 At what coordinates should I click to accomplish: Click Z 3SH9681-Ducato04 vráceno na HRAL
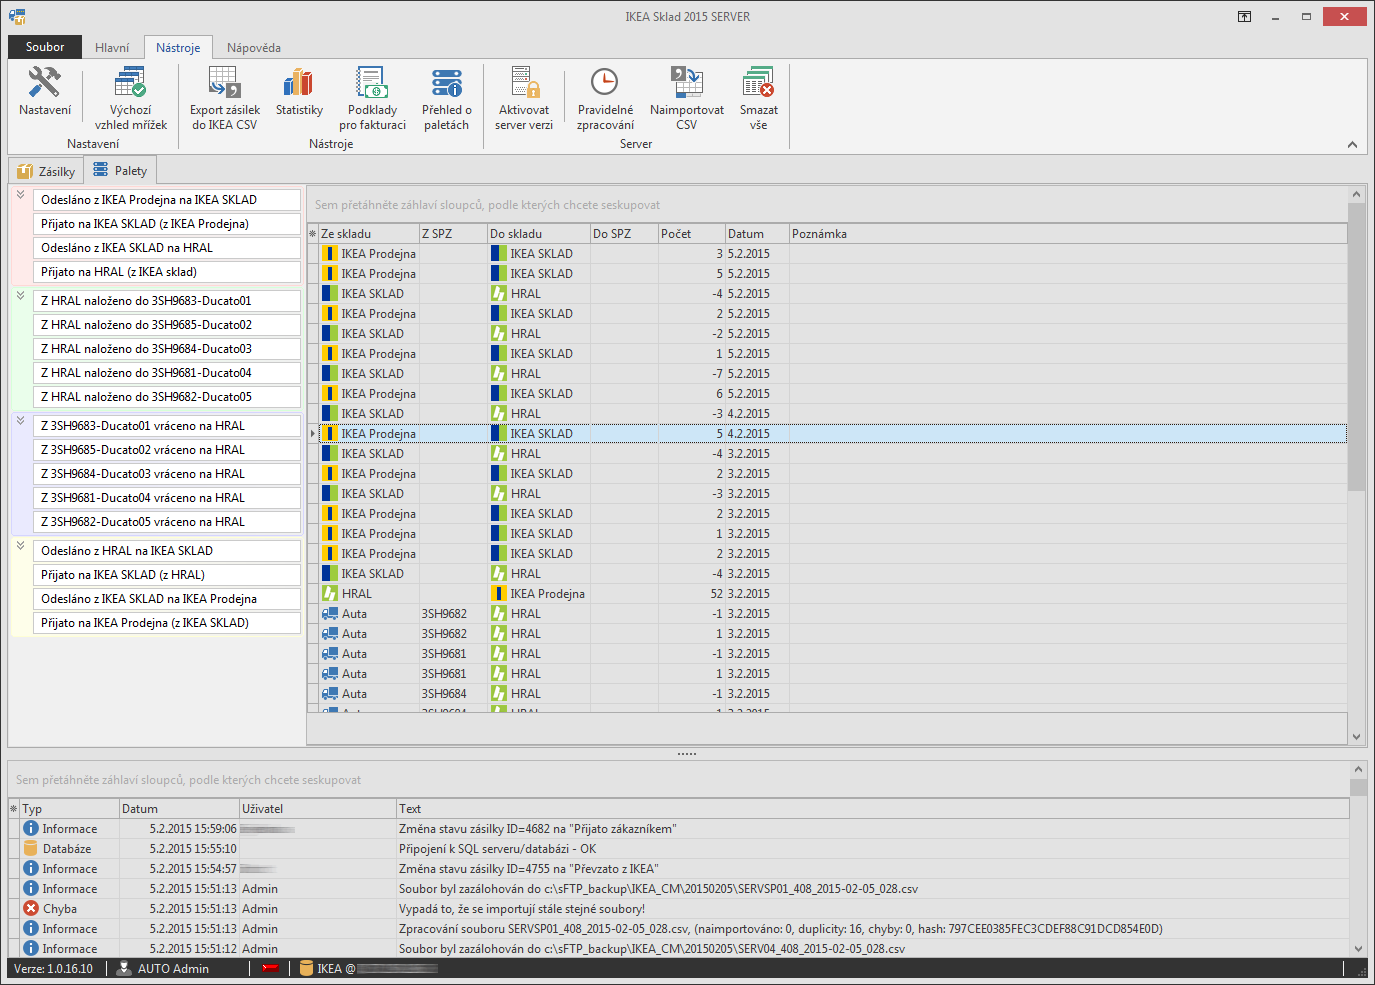pyautogui.click(x=167, y=498)
